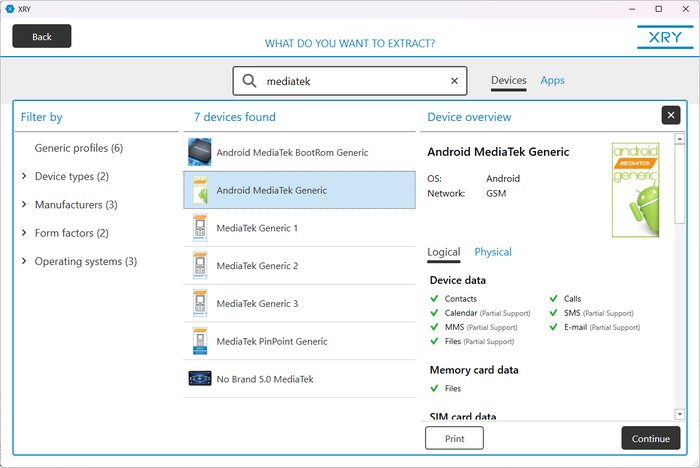Viewport: 700px width, 468px height.
Task: Click the MediaTek PinPoint Generic icon
Action: click(200, 341)
